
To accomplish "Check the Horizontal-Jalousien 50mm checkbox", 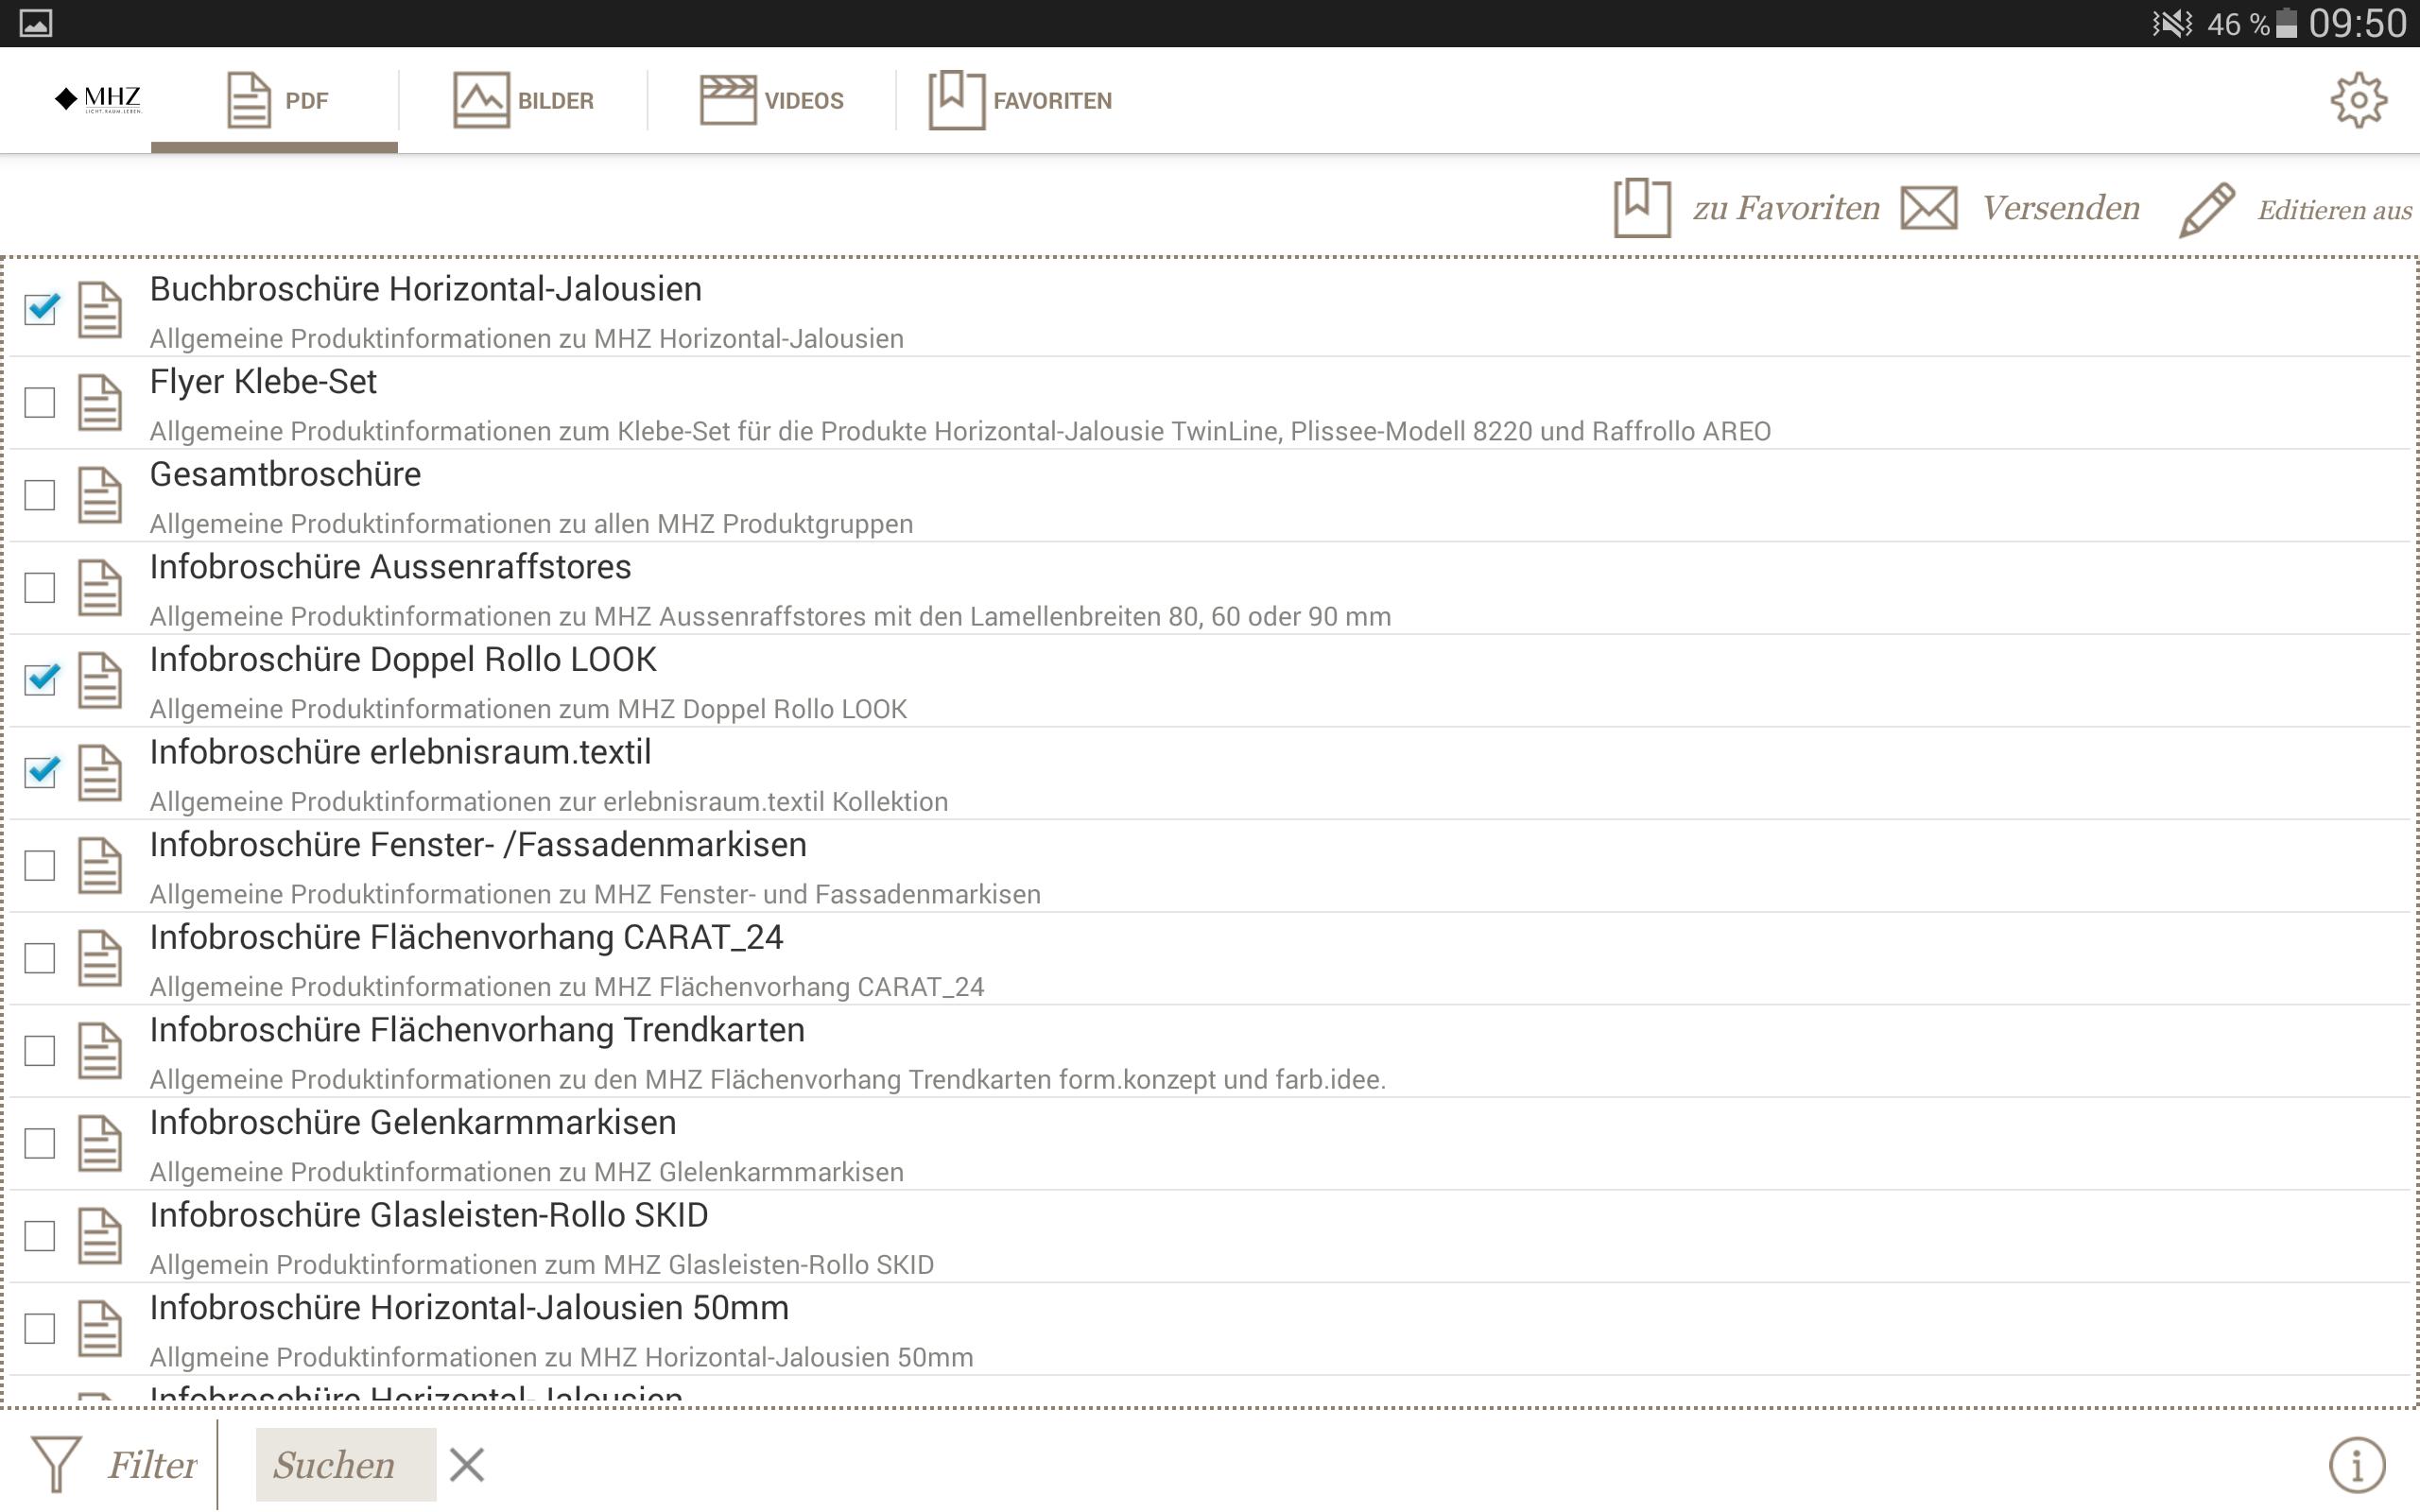I will (40, 1329).
